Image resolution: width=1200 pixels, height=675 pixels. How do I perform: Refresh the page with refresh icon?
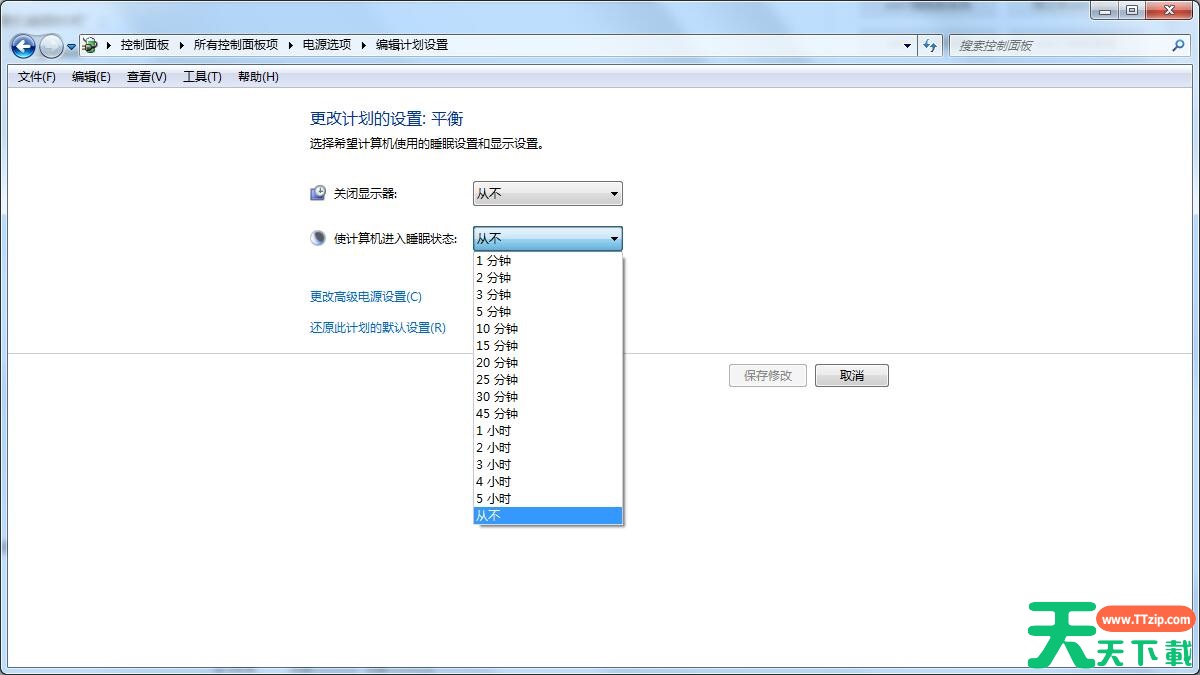(x=931, y=45)
